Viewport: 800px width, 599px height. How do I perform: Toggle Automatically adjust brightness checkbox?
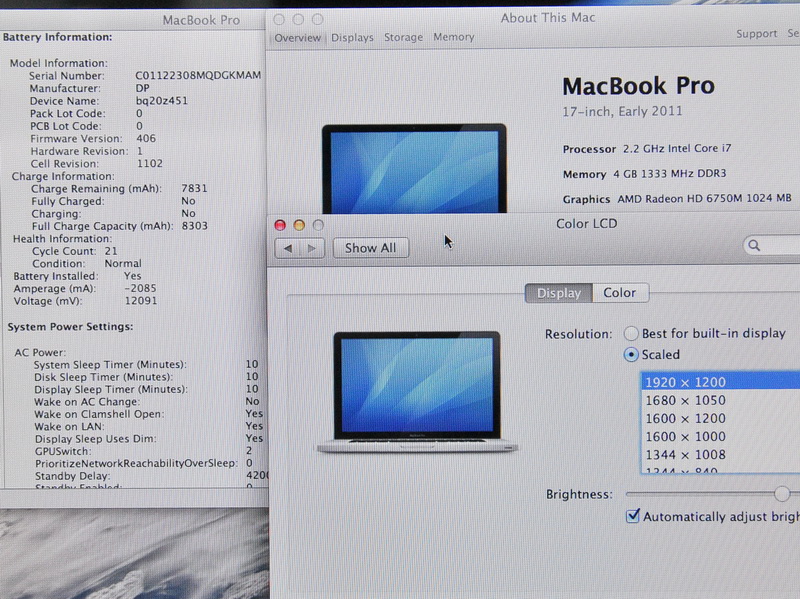pyautogui.click(x=632, y=516)
